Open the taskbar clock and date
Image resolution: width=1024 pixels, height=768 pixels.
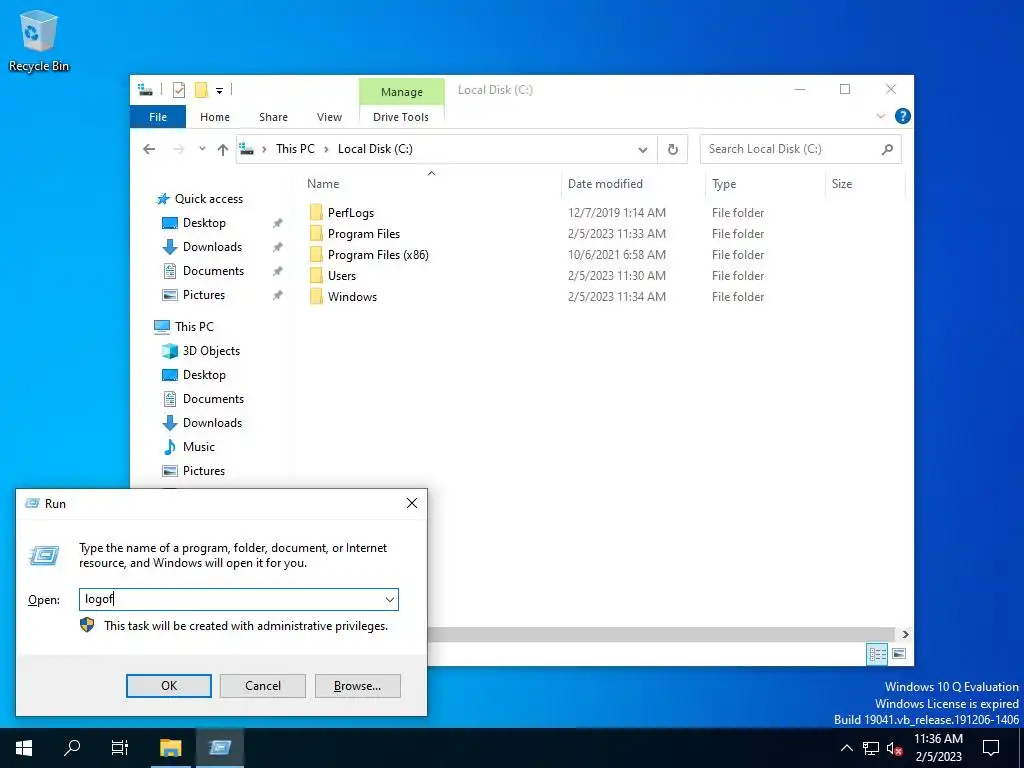[938, 748]
